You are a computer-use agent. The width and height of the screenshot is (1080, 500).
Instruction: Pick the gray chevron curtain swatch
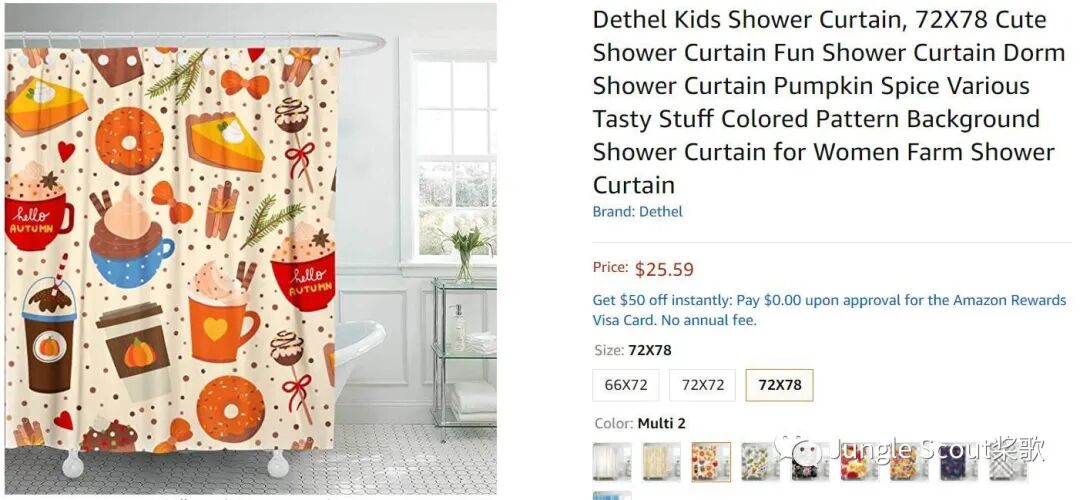1008,461
